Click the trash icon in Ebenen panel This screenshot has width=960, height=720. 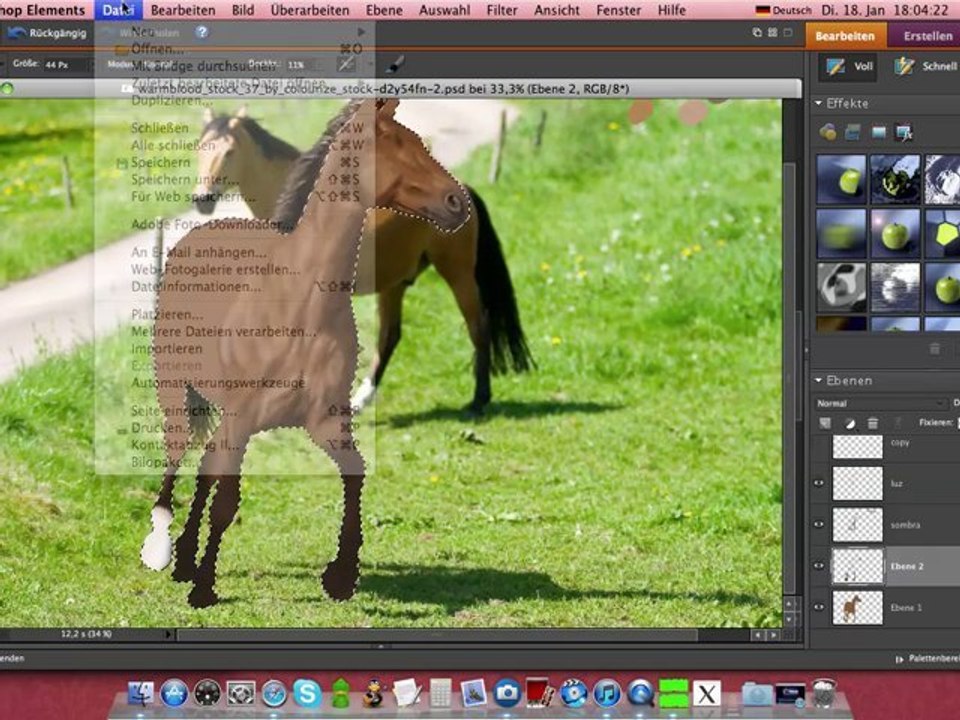(873, 422)
